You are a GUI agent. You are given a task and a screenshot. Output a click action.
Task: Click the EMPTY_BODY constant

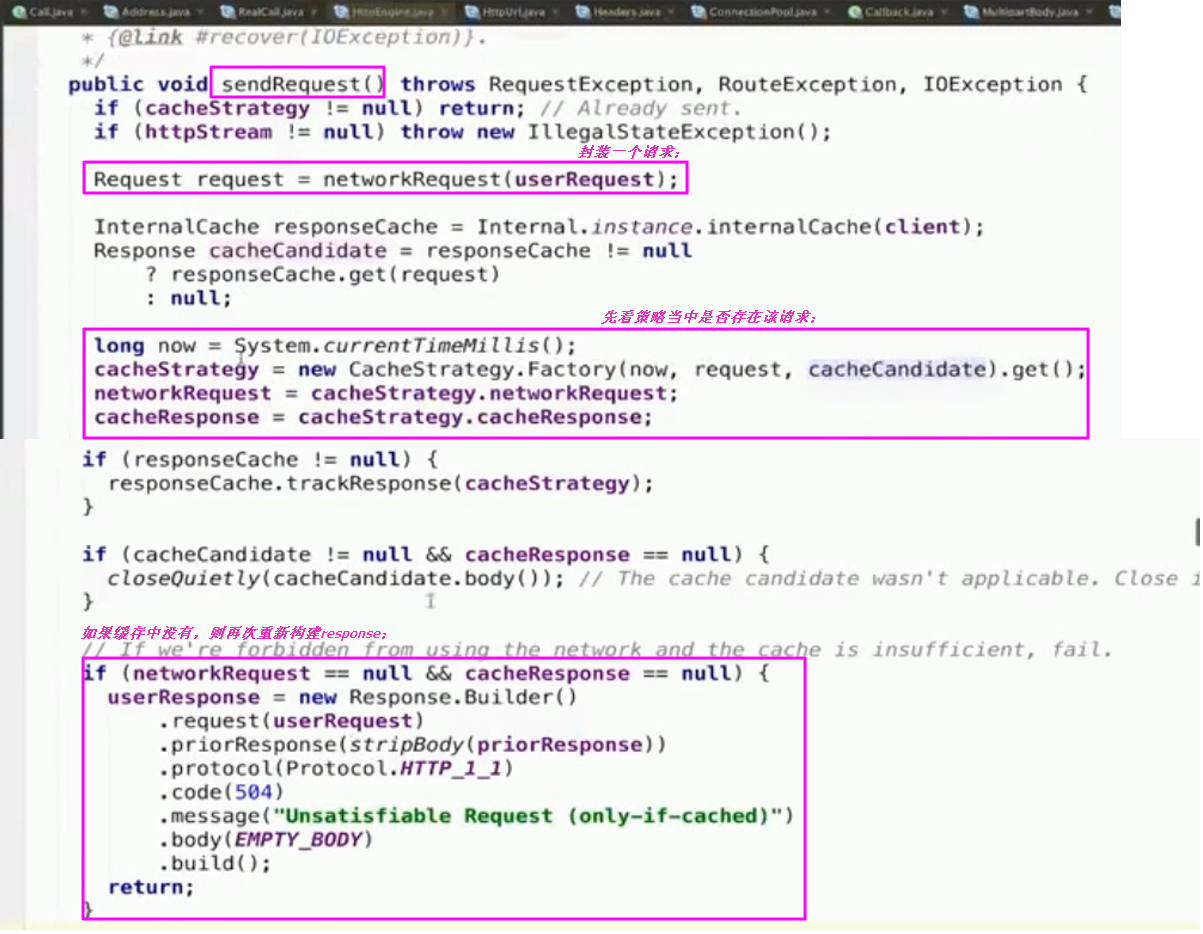tap(297, 841)
